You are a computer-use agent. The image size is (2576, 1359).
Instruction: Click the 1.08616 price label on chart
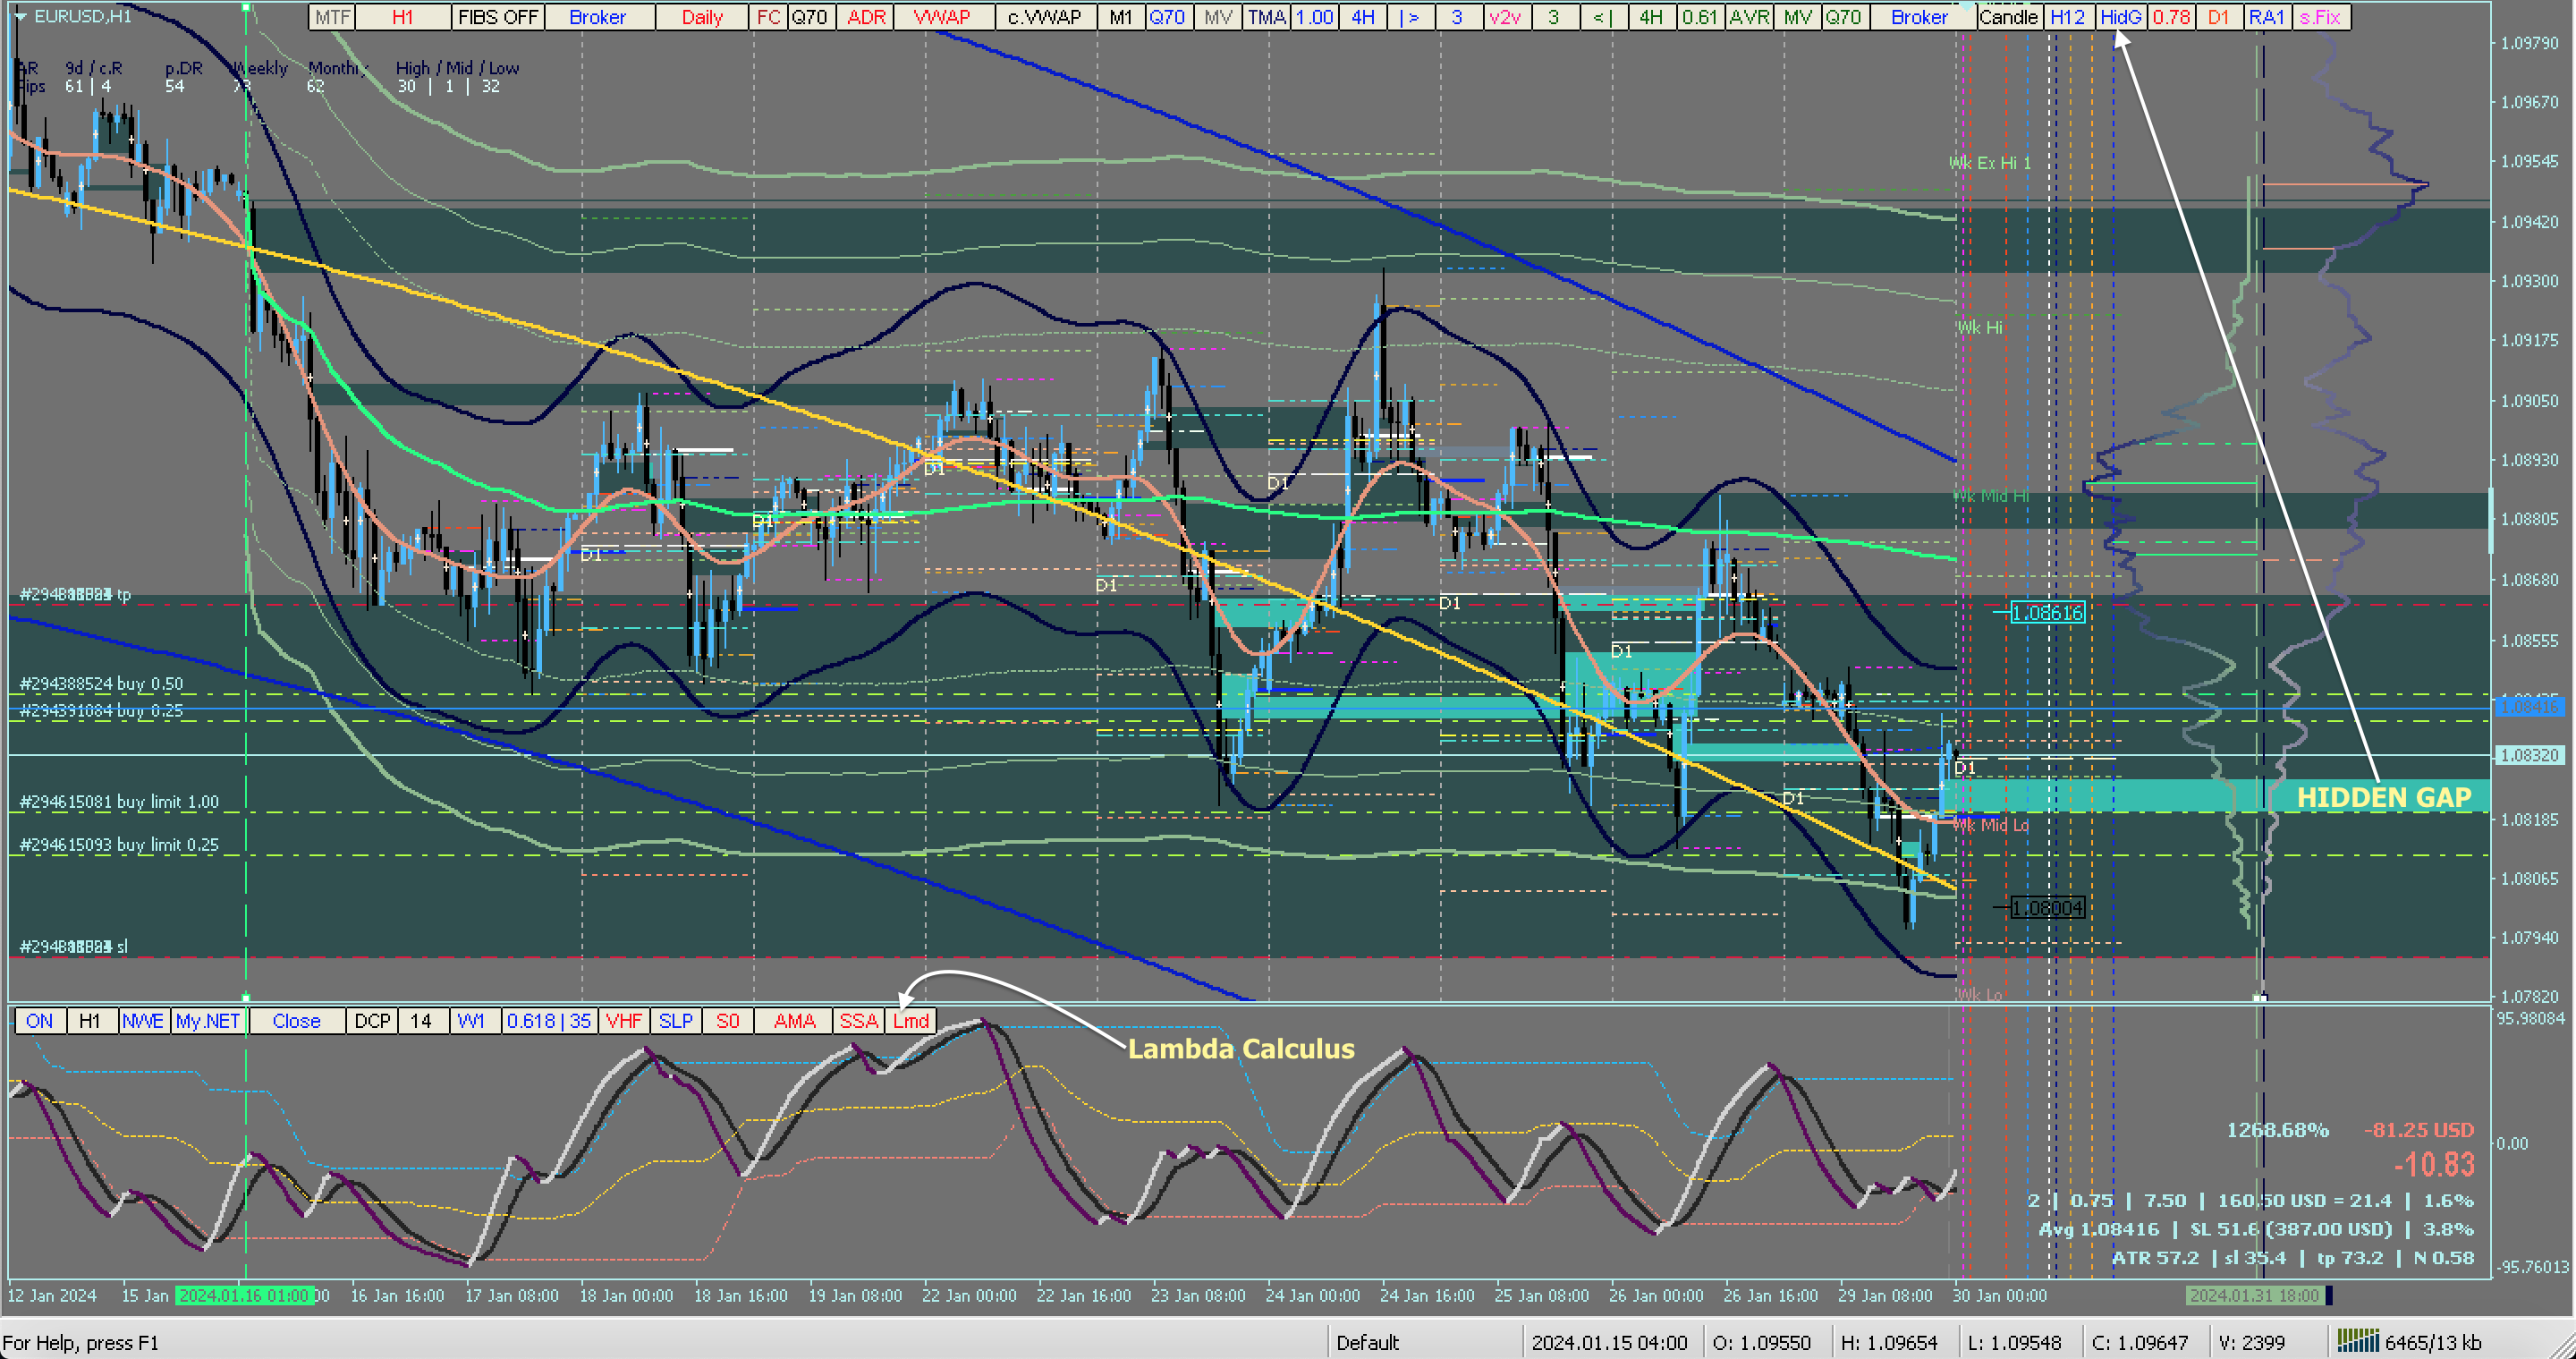[x=2047, y=613]
